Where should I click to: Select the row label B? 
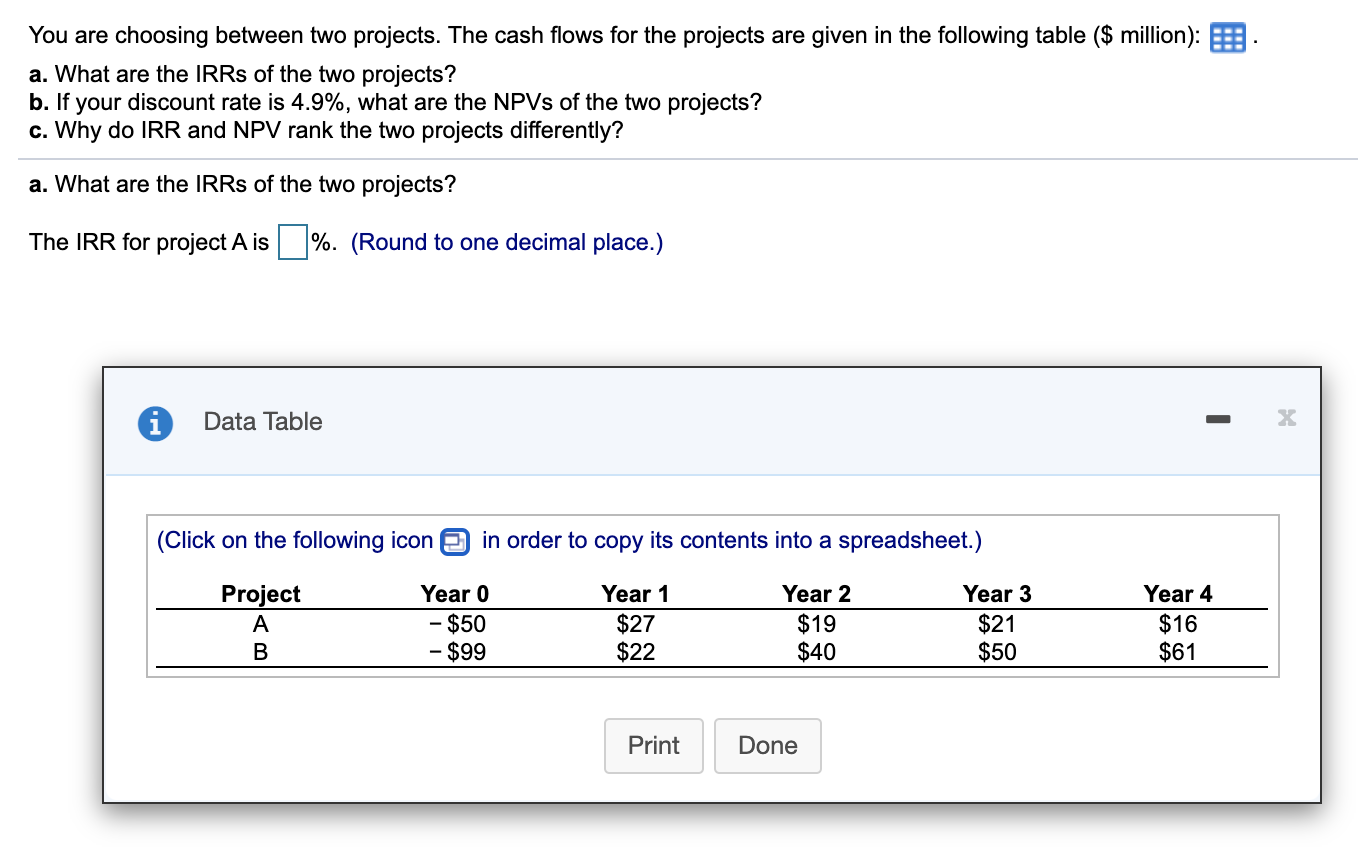[x=260, y=651]
